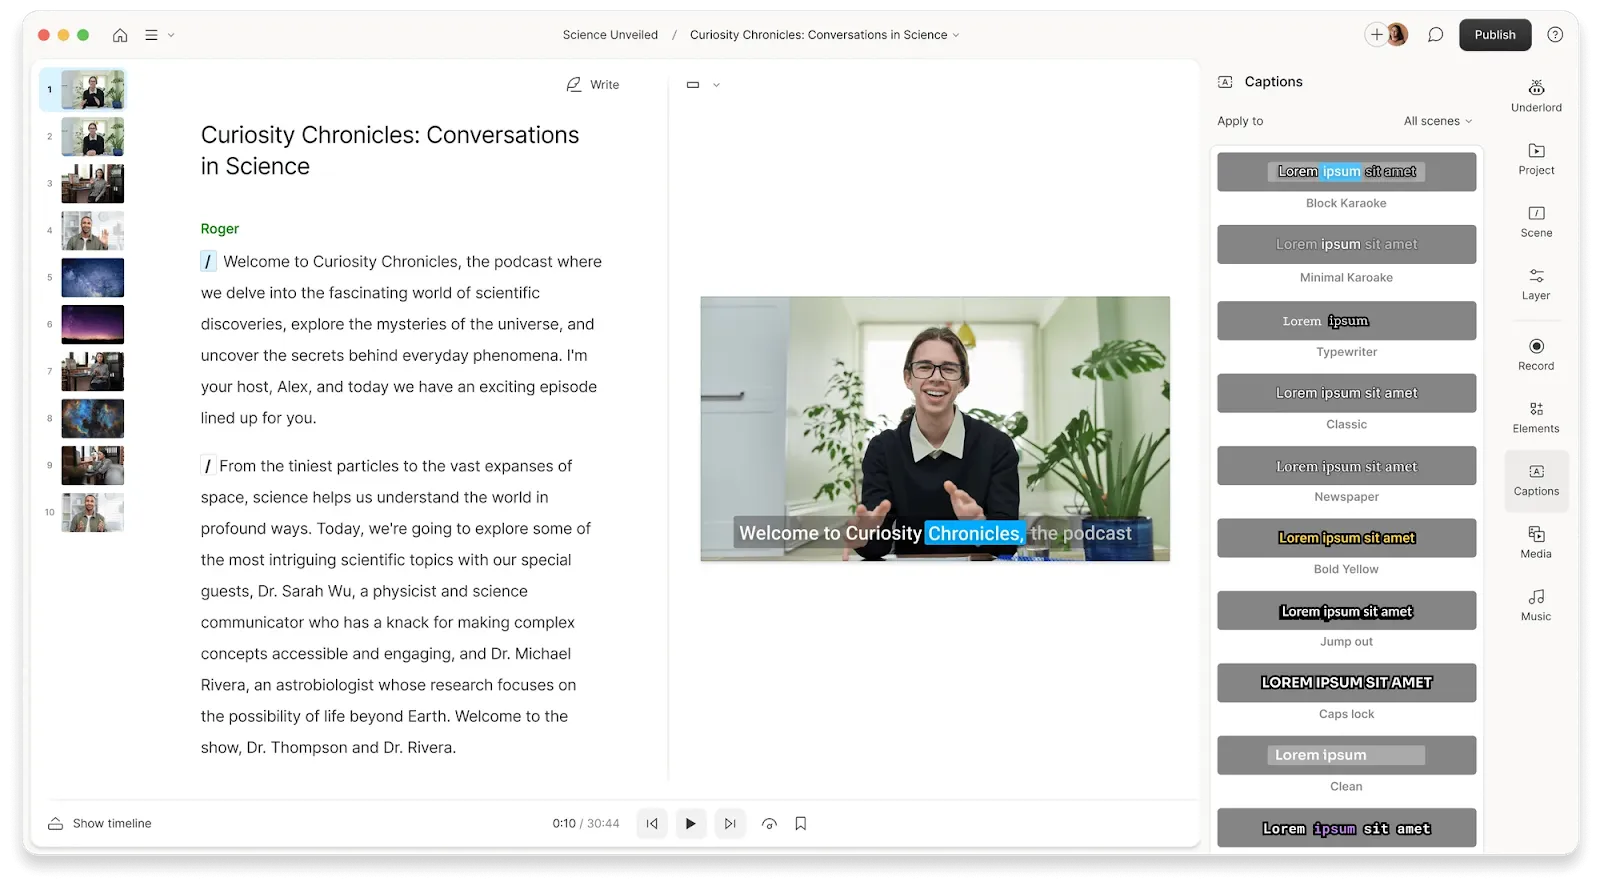Expand the aspect ratio chevron

click(x=716, y=85)
